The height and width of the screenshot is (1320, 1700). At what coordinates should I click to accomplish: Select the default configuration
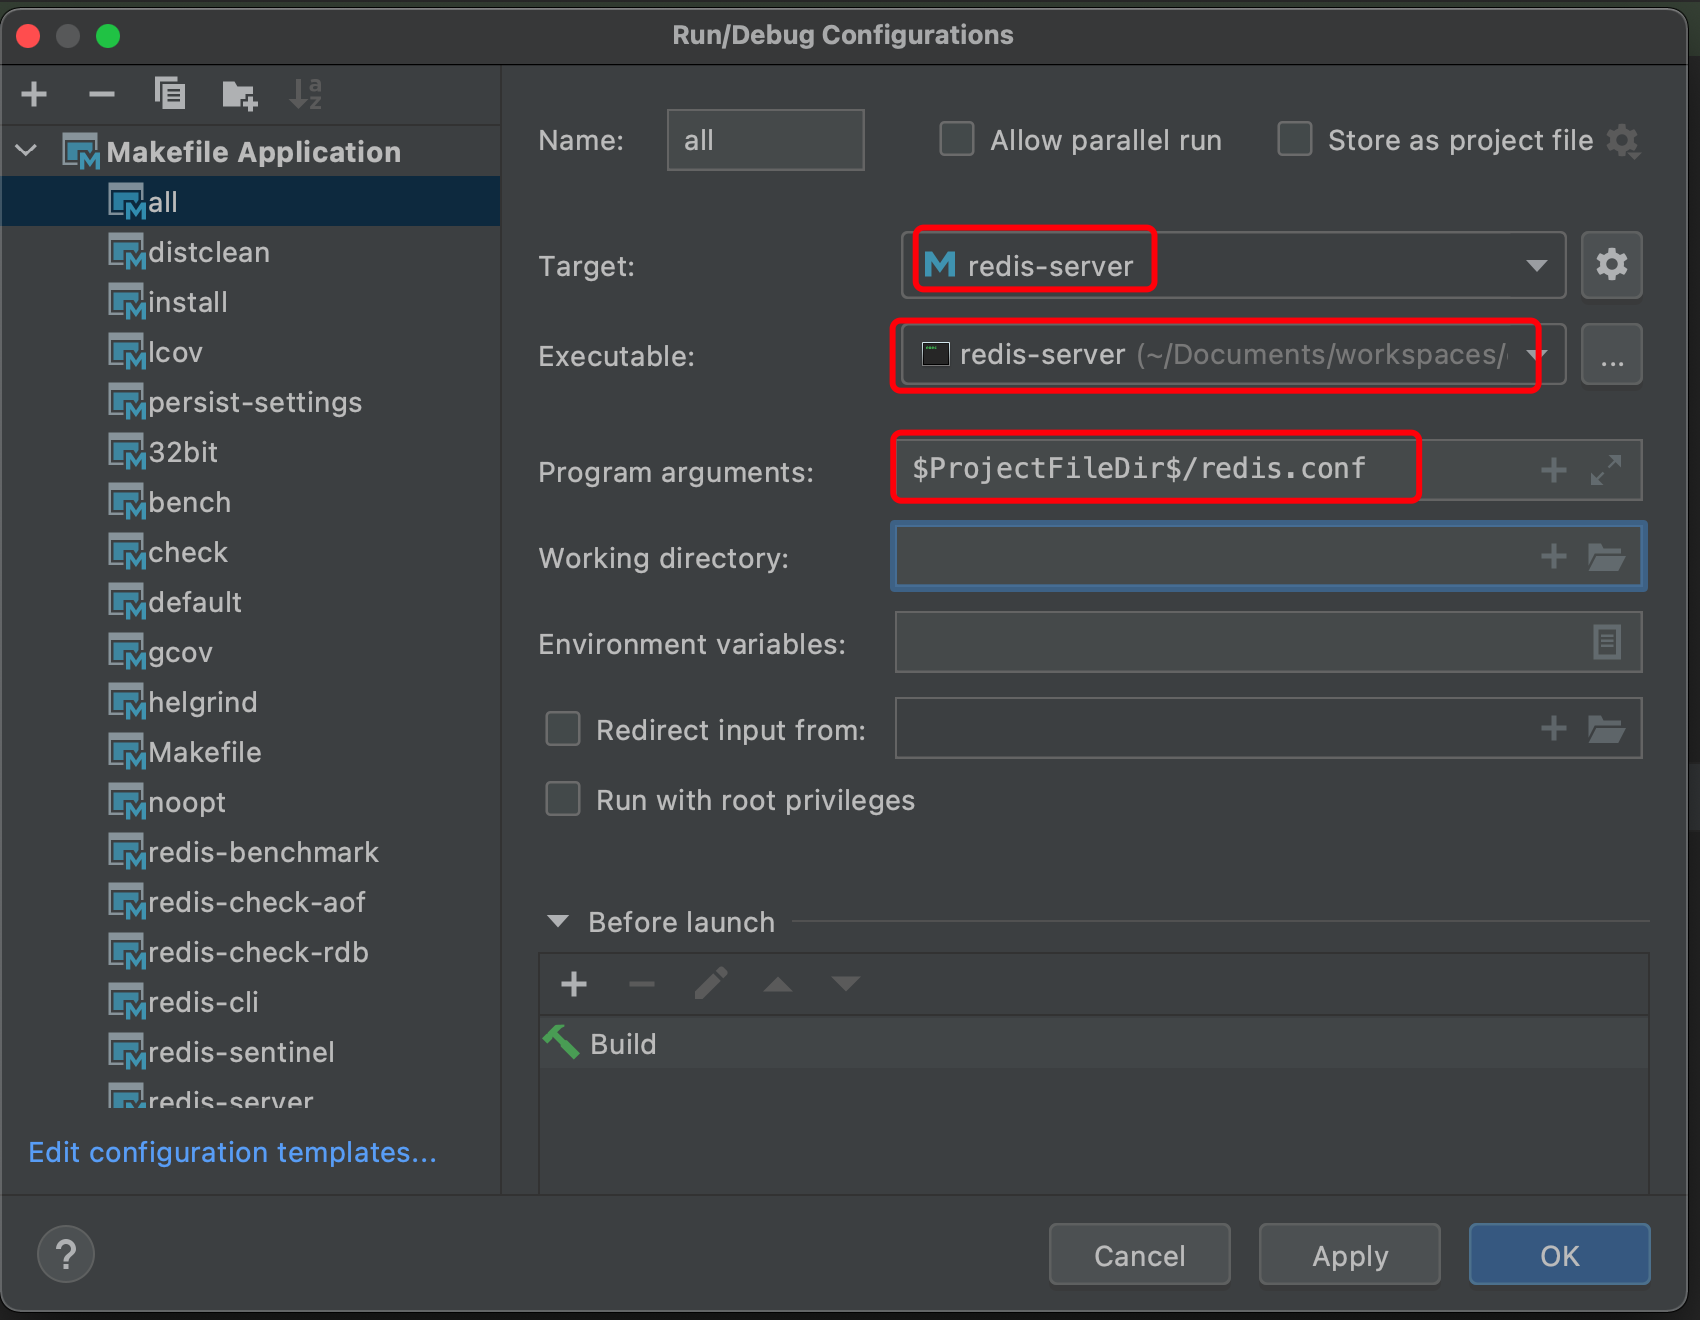251,602
